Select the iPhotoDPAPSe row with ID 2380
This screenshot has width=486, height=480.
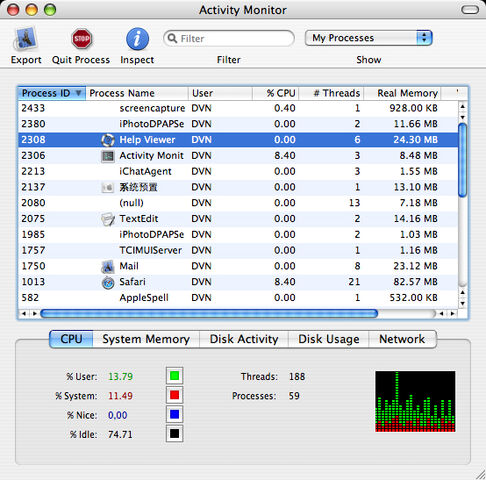pyautogui.click(x=238, y=124)
